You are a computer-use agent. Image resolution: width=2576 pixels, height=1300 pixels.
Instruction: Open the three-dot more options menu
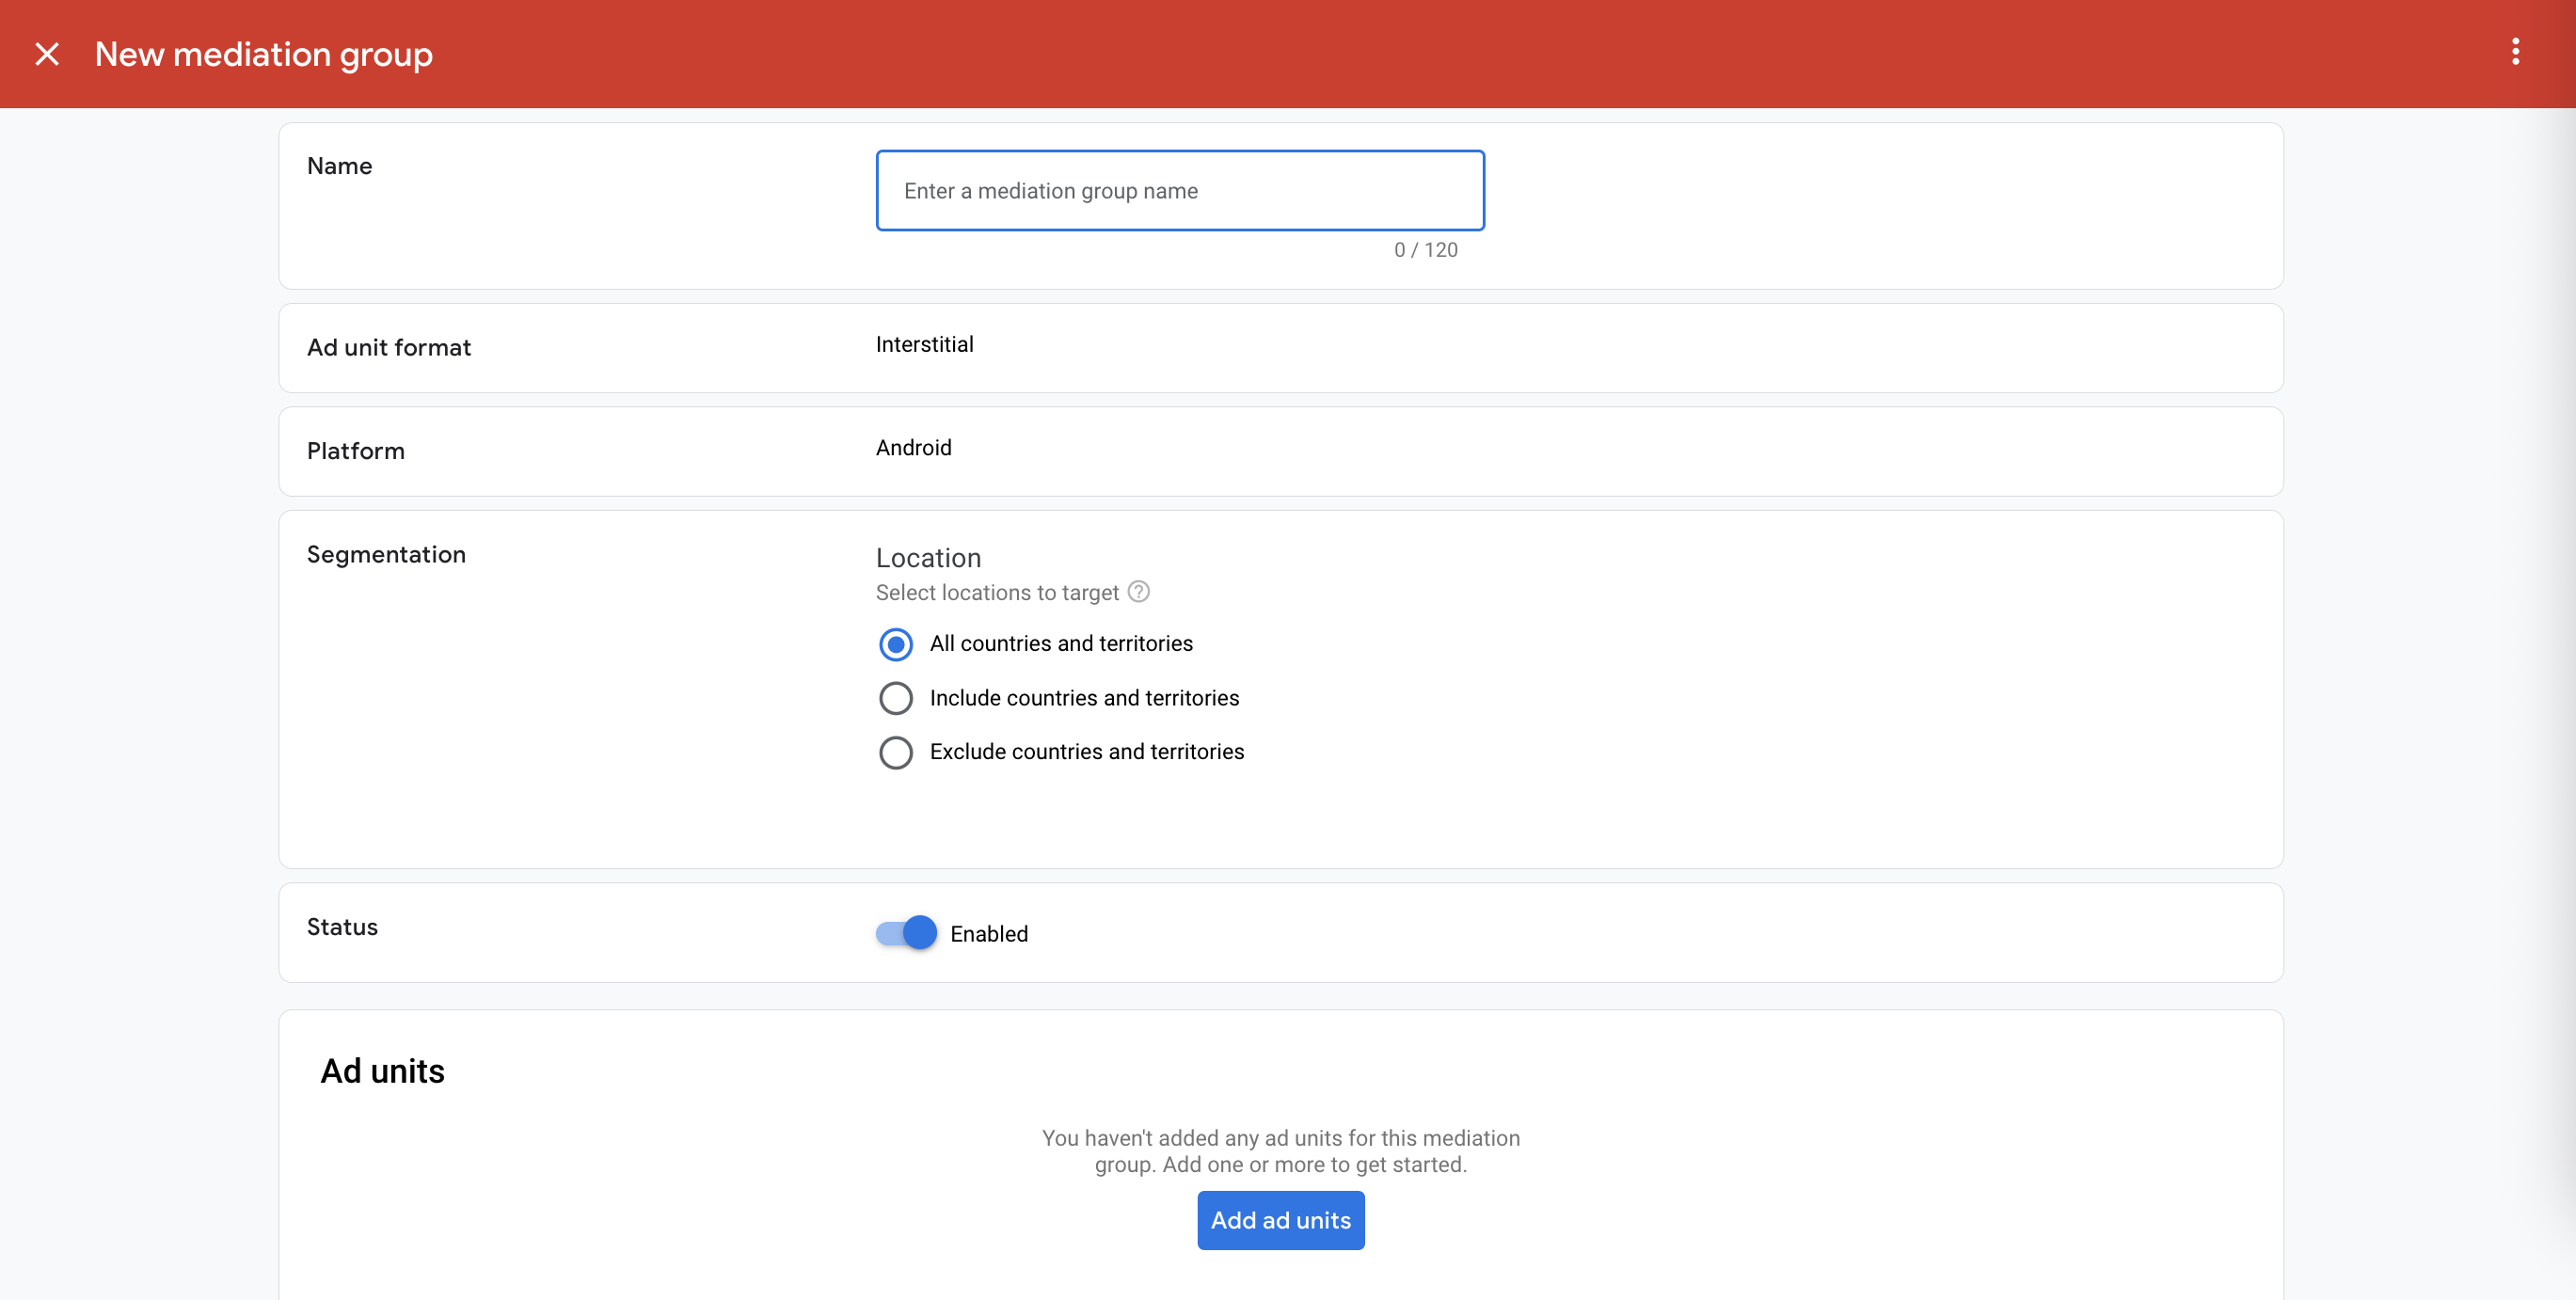[2515, 52]
